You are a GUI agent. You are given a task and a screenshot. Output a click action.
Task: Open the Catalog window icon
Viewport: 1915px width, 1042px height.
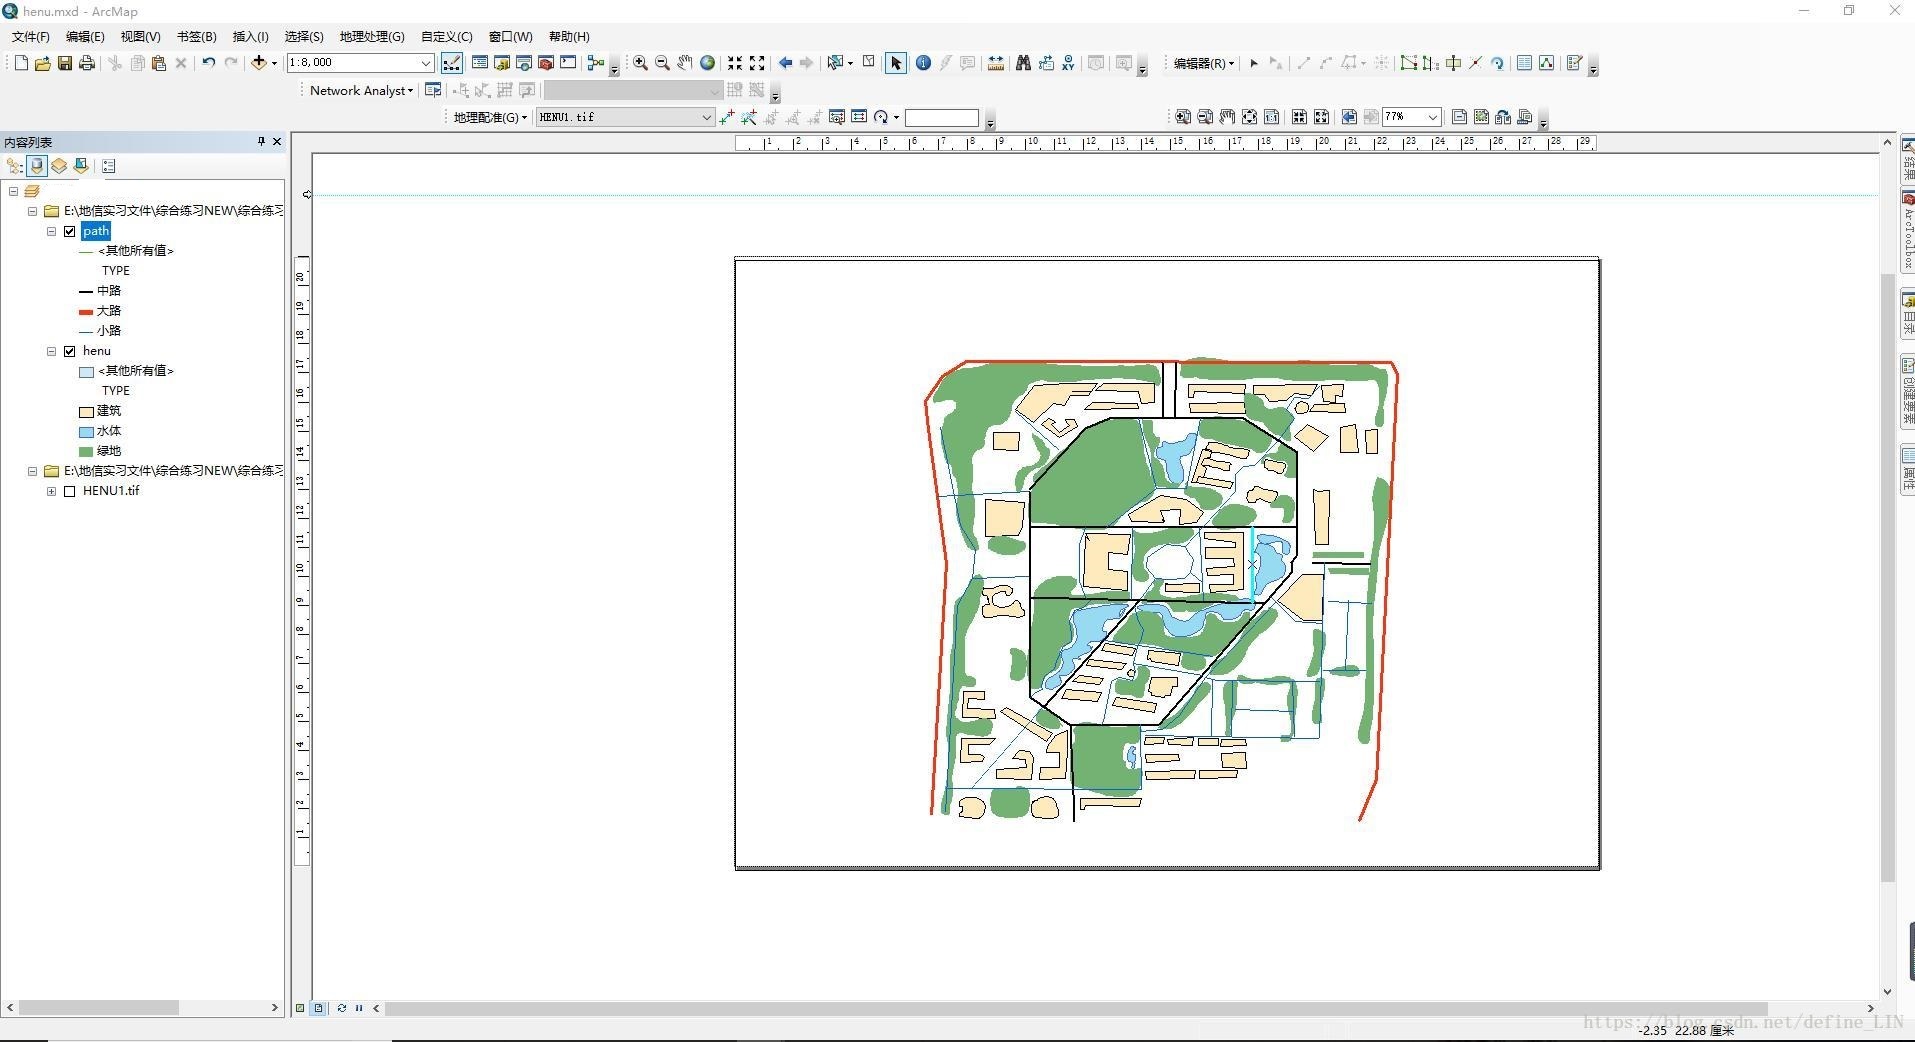pyautogui.click(x=502, y=63)
